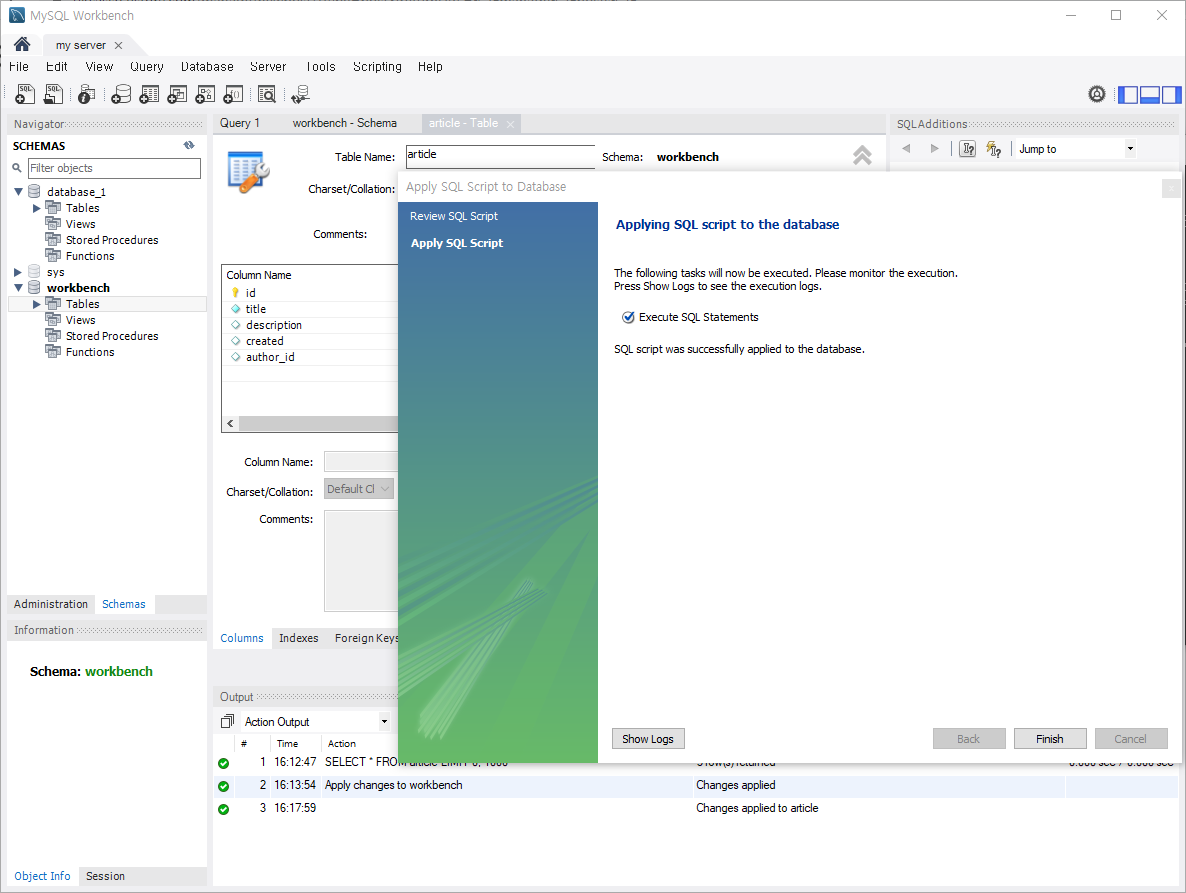
Task: Select Stored Procedures under workbench
Action: point(112,336)
